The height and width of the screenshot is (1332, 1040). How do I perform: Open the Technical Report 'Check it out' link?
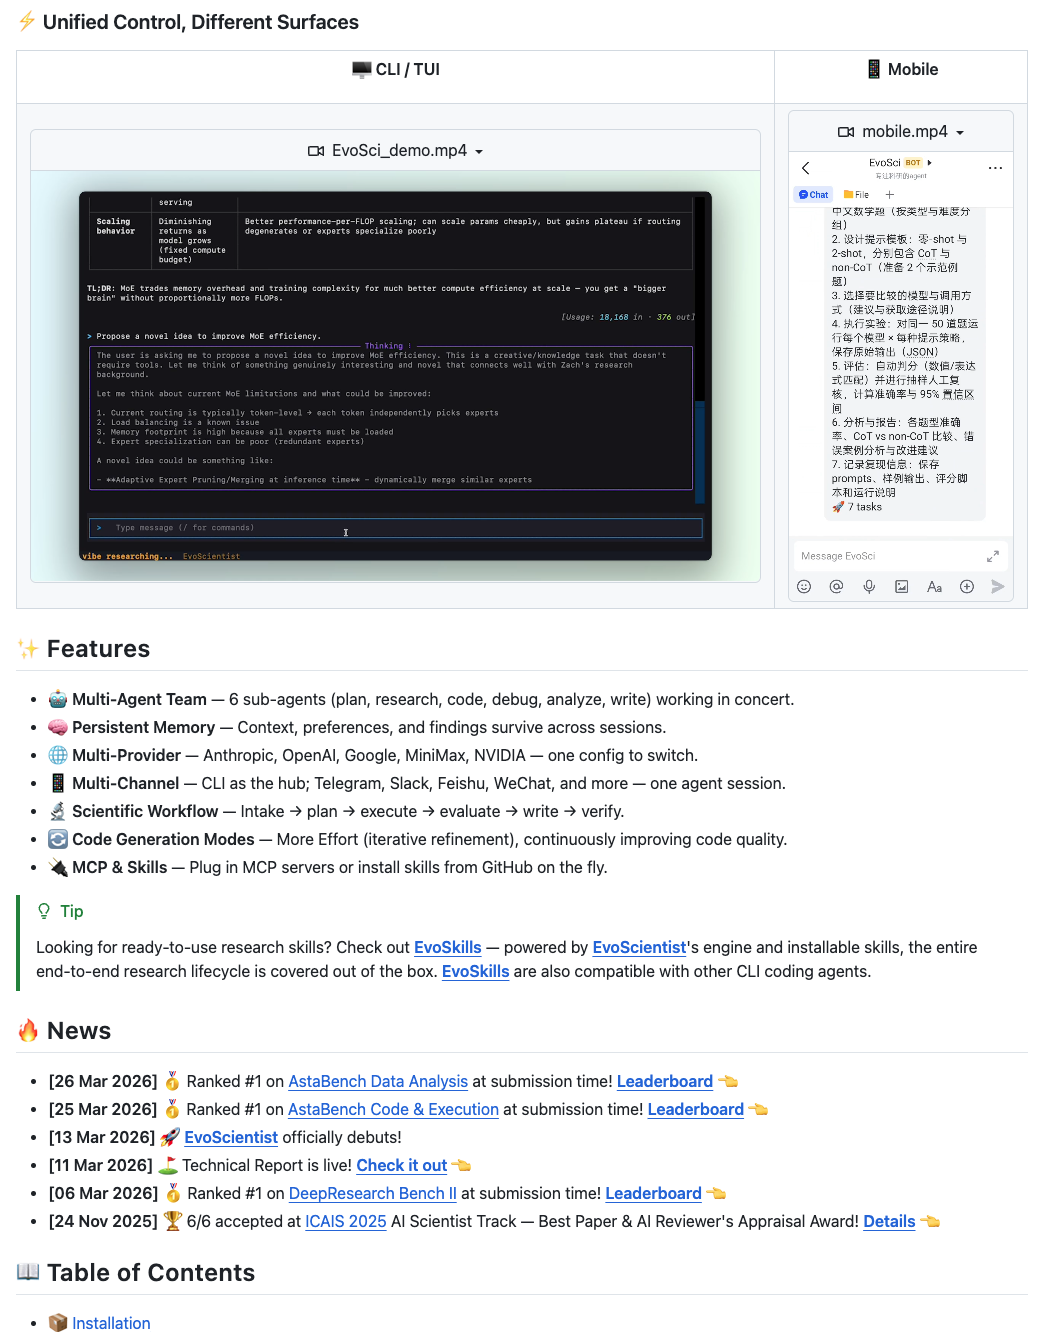click(x=401, y=1165)
